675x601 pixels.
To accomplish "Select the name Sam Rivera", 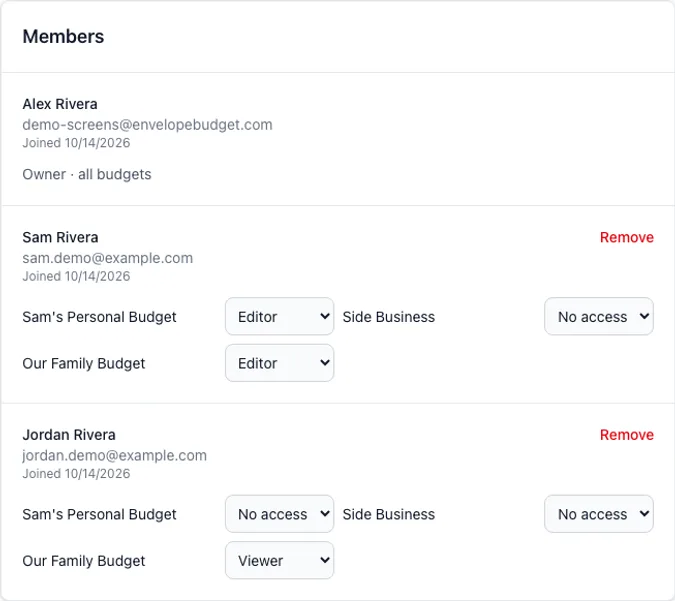I will 60,237.
